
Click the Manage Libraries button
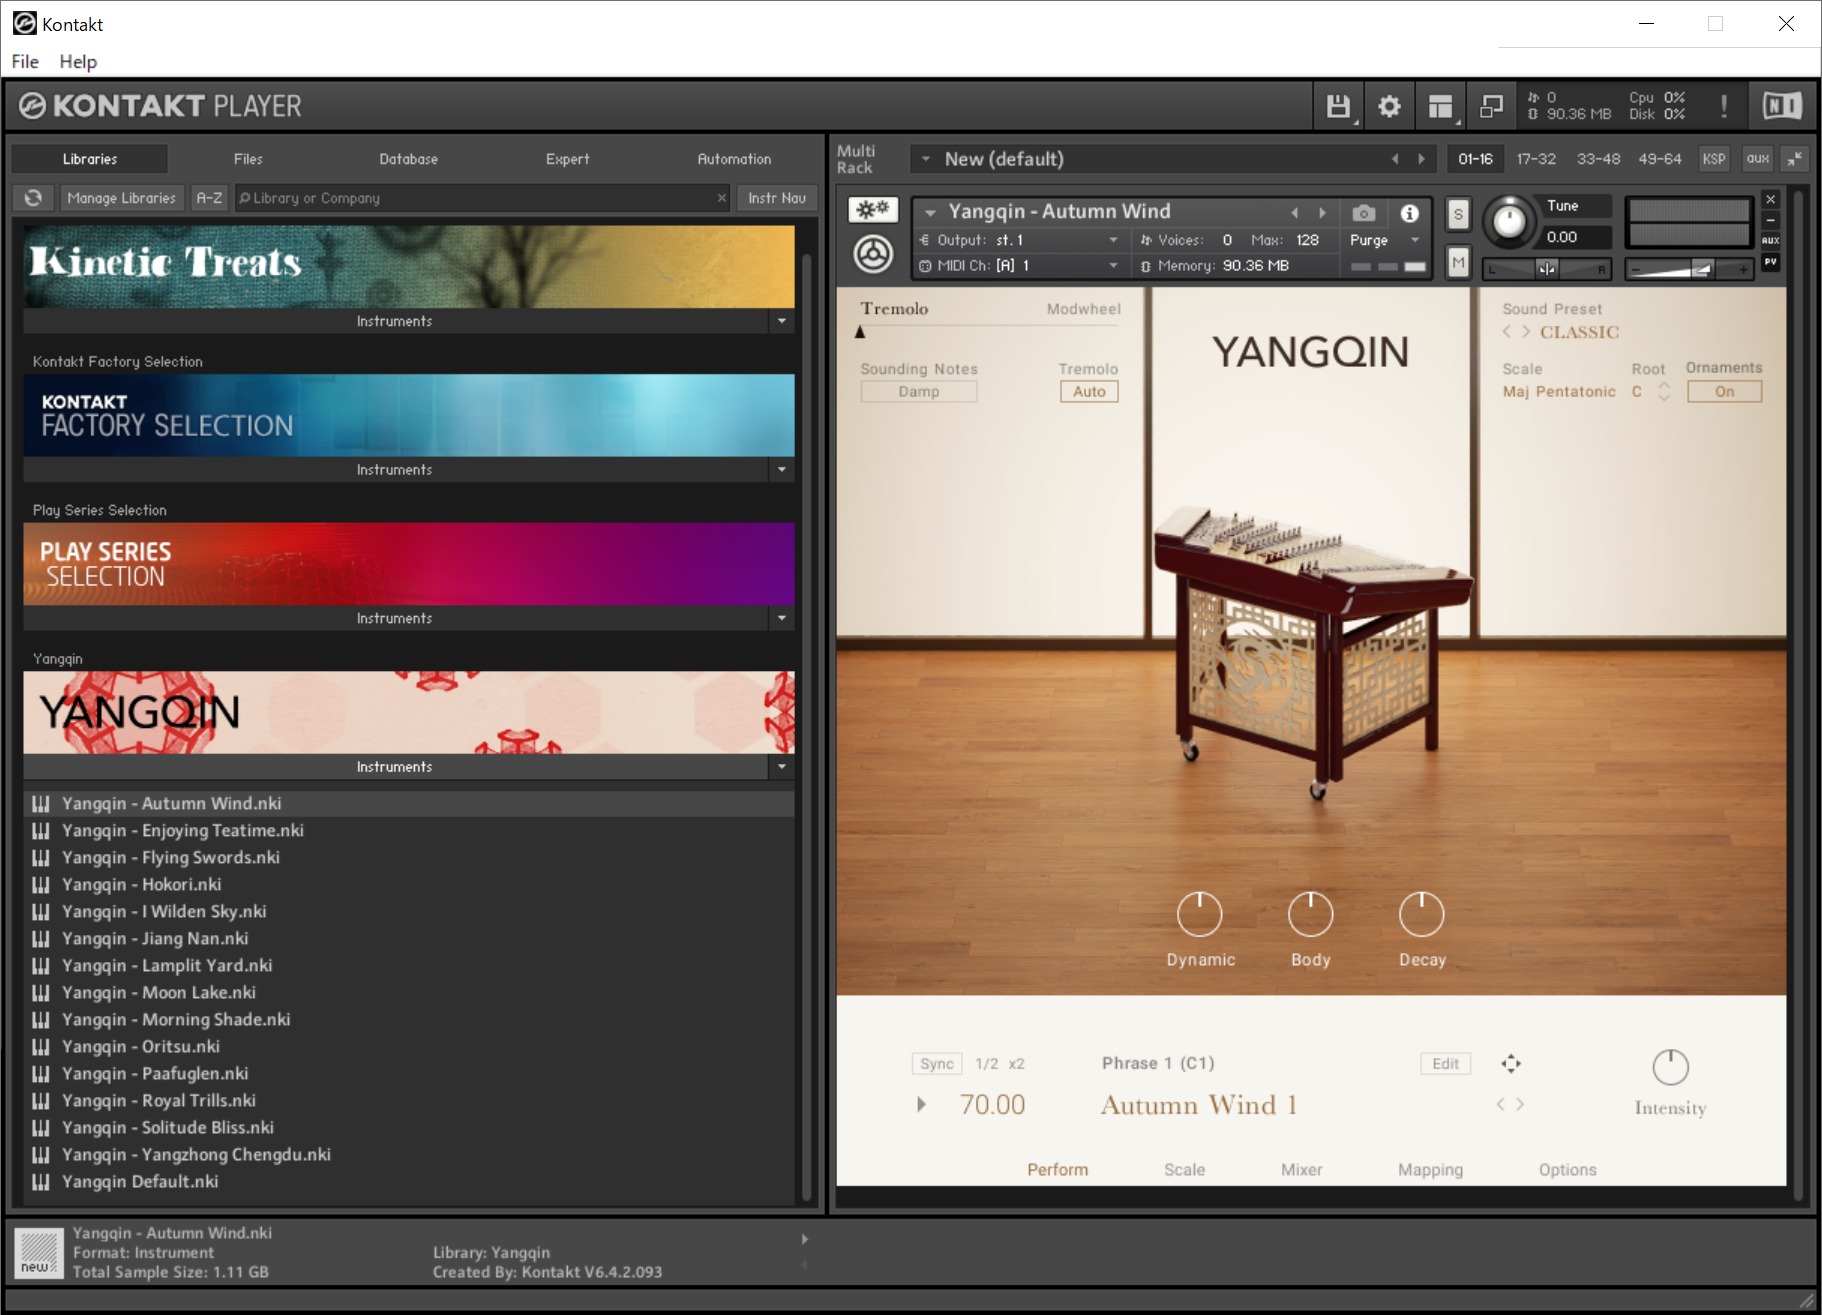[x=121, y=198]
